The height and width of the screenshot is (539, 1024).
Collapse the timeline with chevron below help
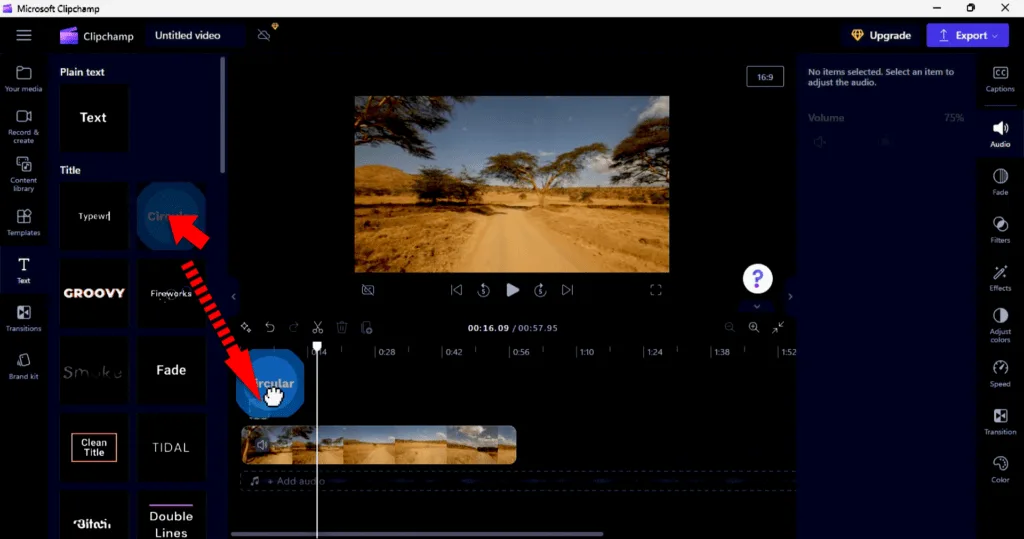(x=757, y=306)
